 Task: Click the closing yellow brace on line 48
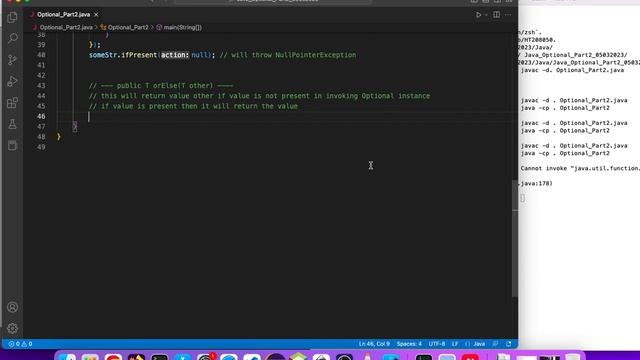tap(59, 137)
